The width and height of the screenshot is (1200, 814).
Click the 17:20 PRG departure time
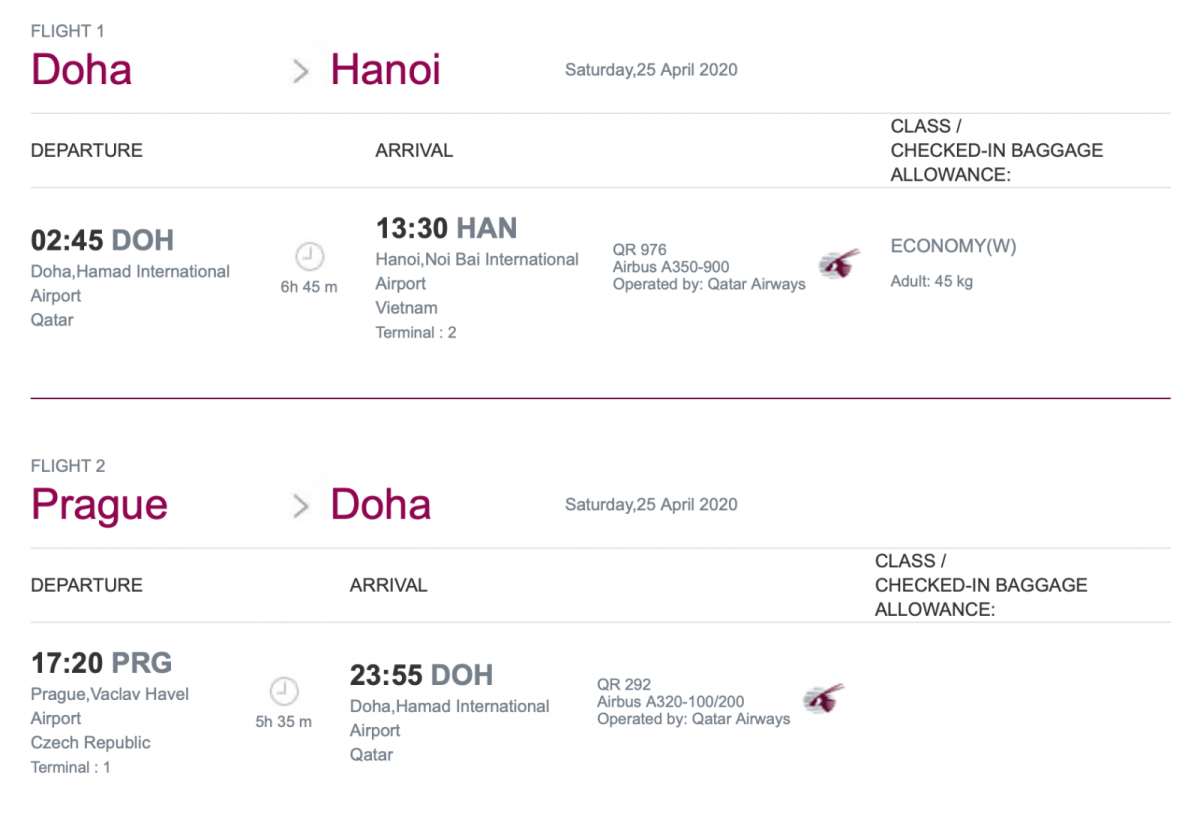coord(101,663)
